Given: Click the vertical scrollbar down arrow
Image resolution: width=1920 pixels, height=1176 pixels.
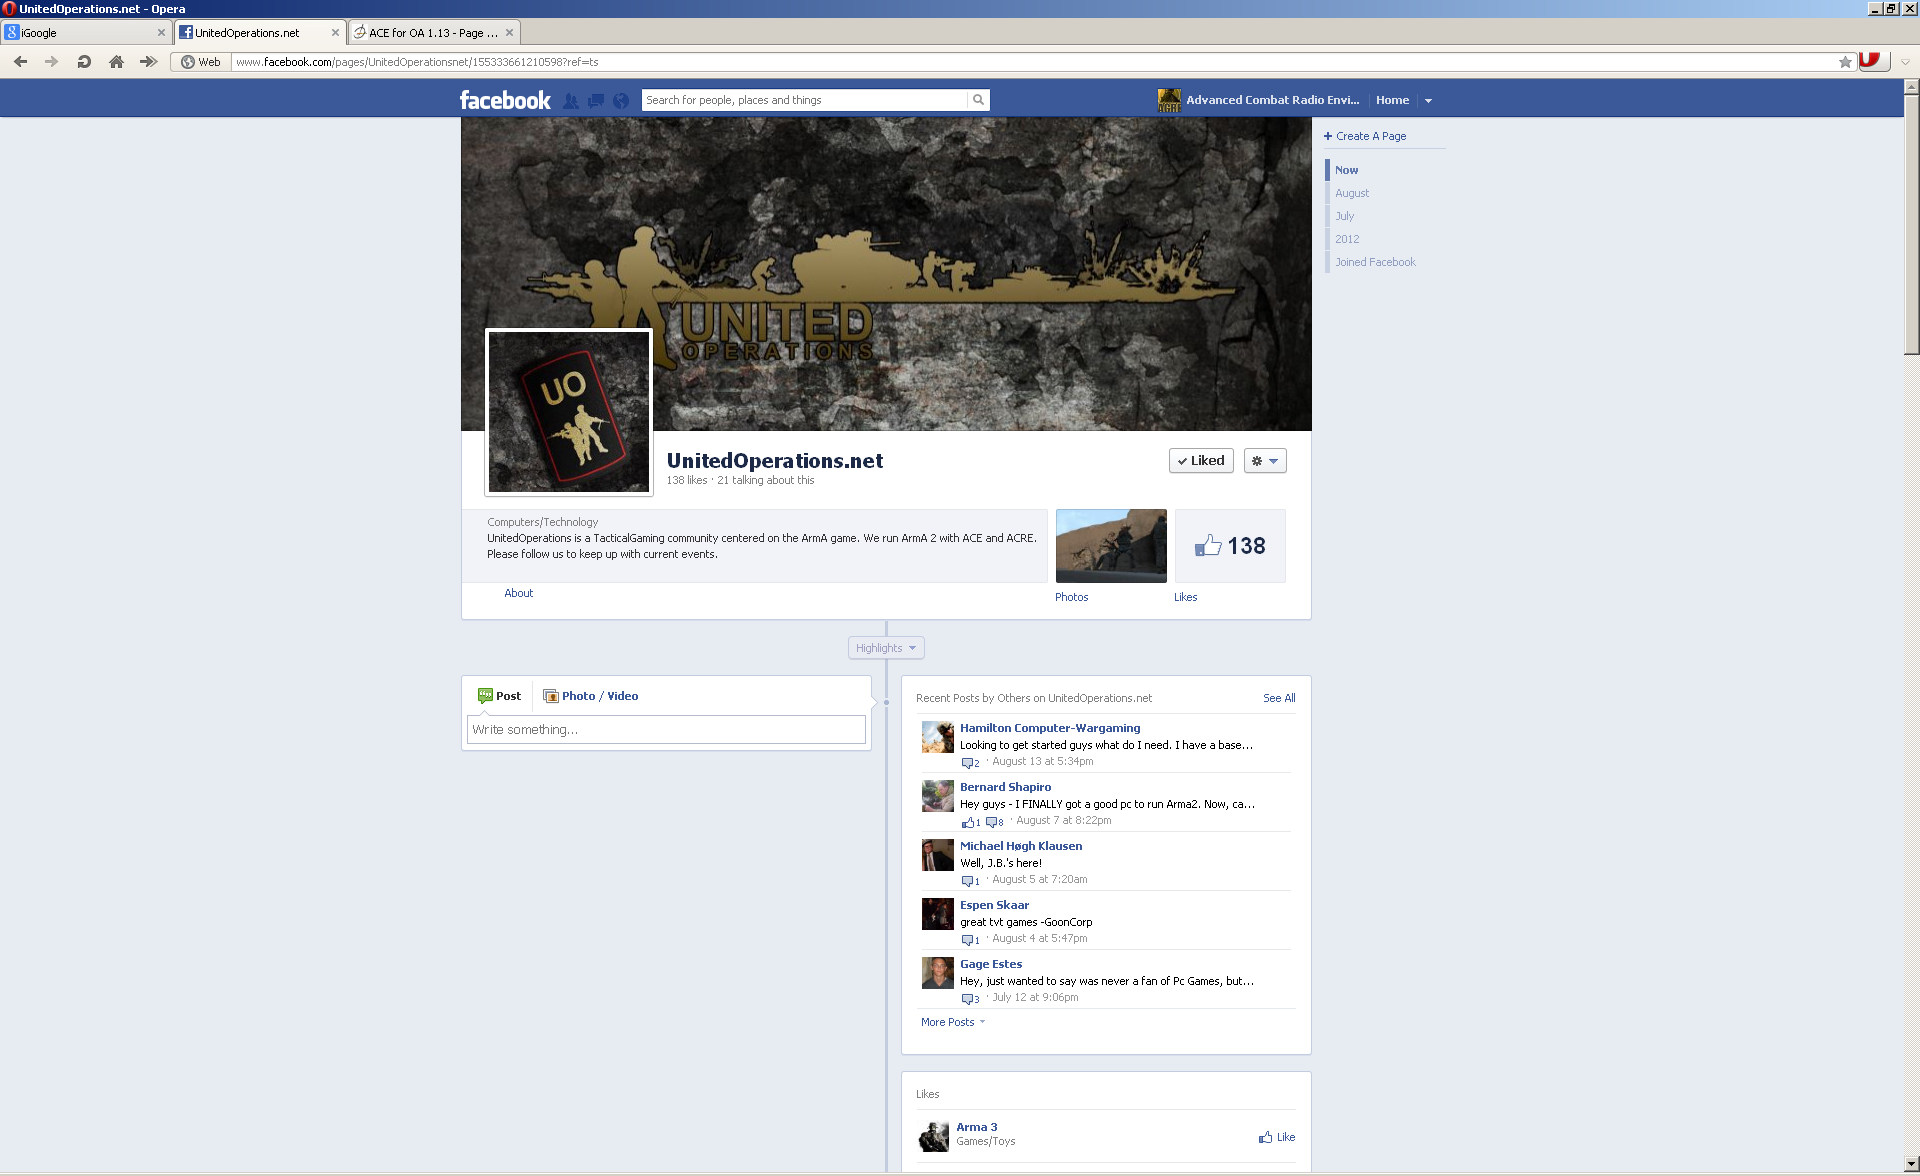Looking at the screenshot, I should (1911, 1163).
